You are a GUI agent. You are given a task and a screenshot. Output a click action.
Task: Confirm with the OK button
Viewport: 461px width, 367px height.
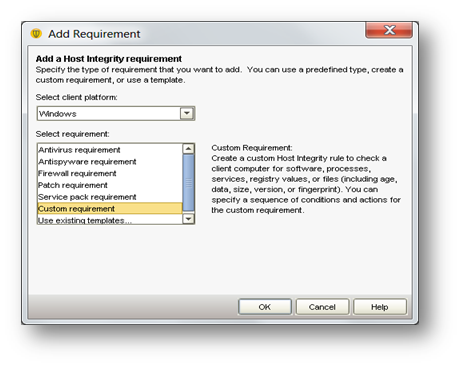pyautogui.click(x=265, y=307)
